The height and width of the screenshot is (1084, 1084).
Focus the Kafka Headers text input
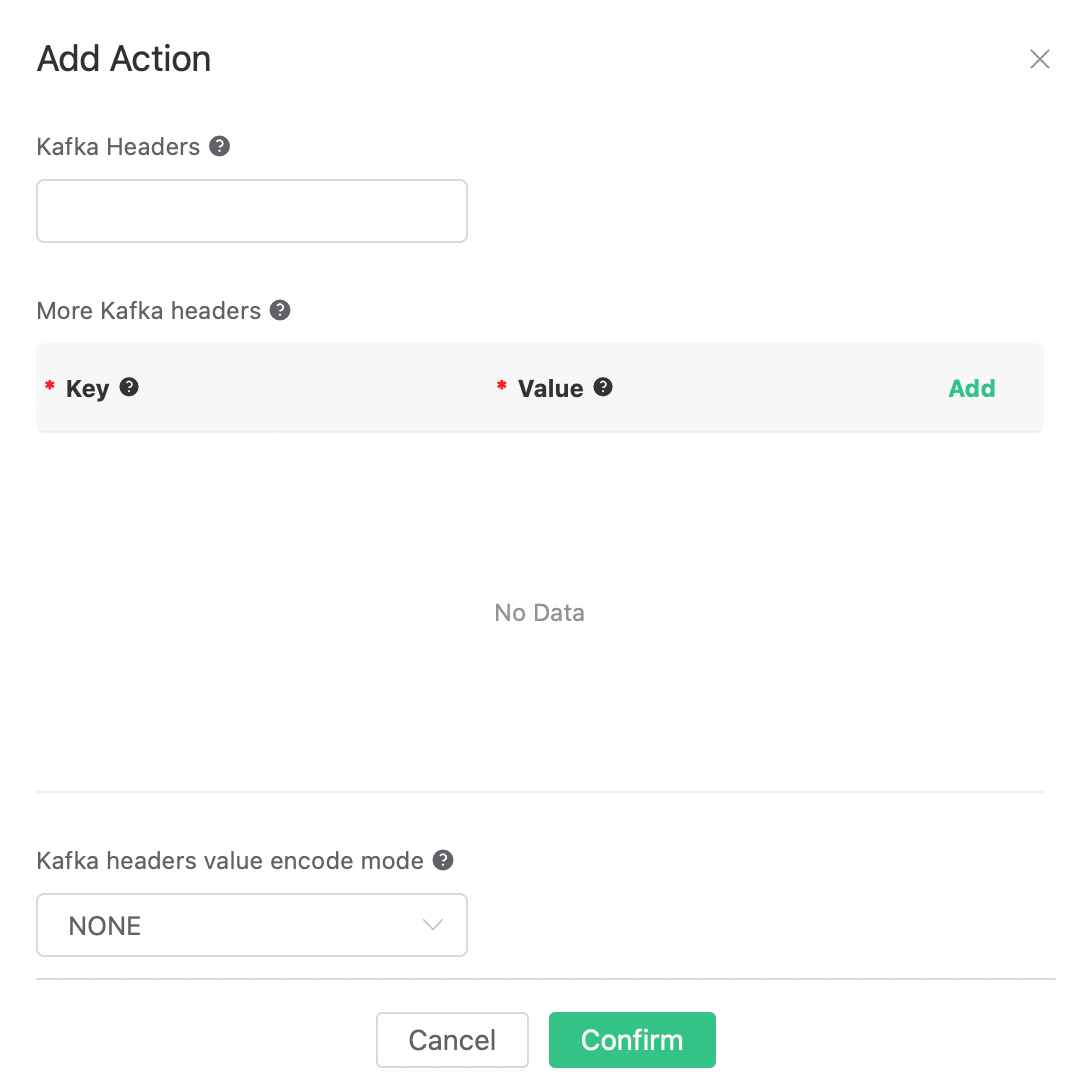[252, 211]
